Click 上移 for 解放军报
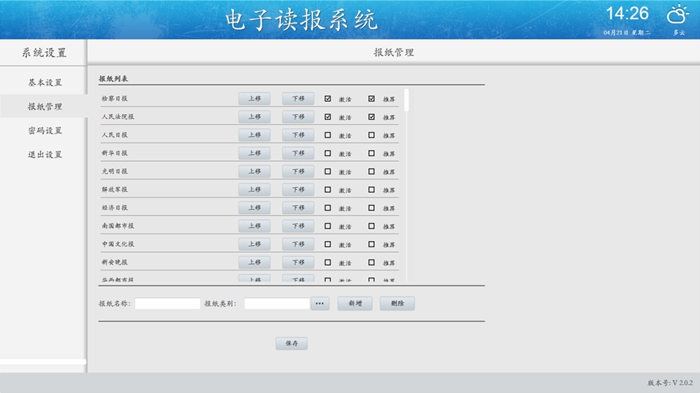The width and height of the screenshot is (700, 393). point(254,190)
